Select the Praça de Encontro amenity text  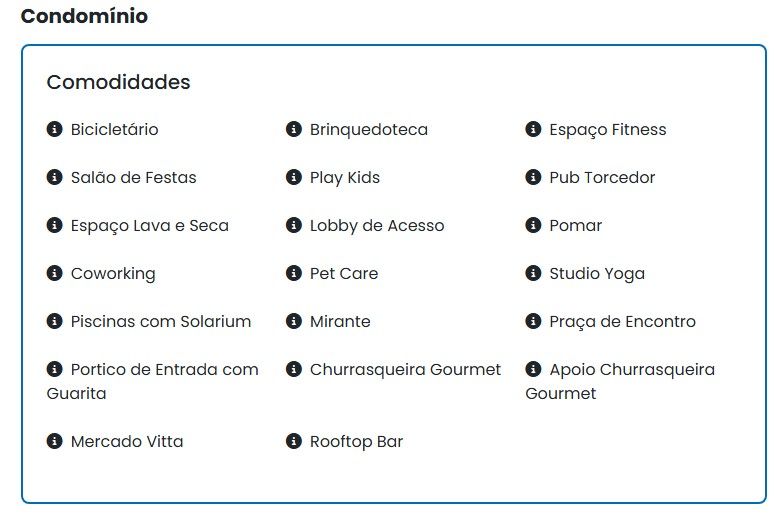(622, 322)
